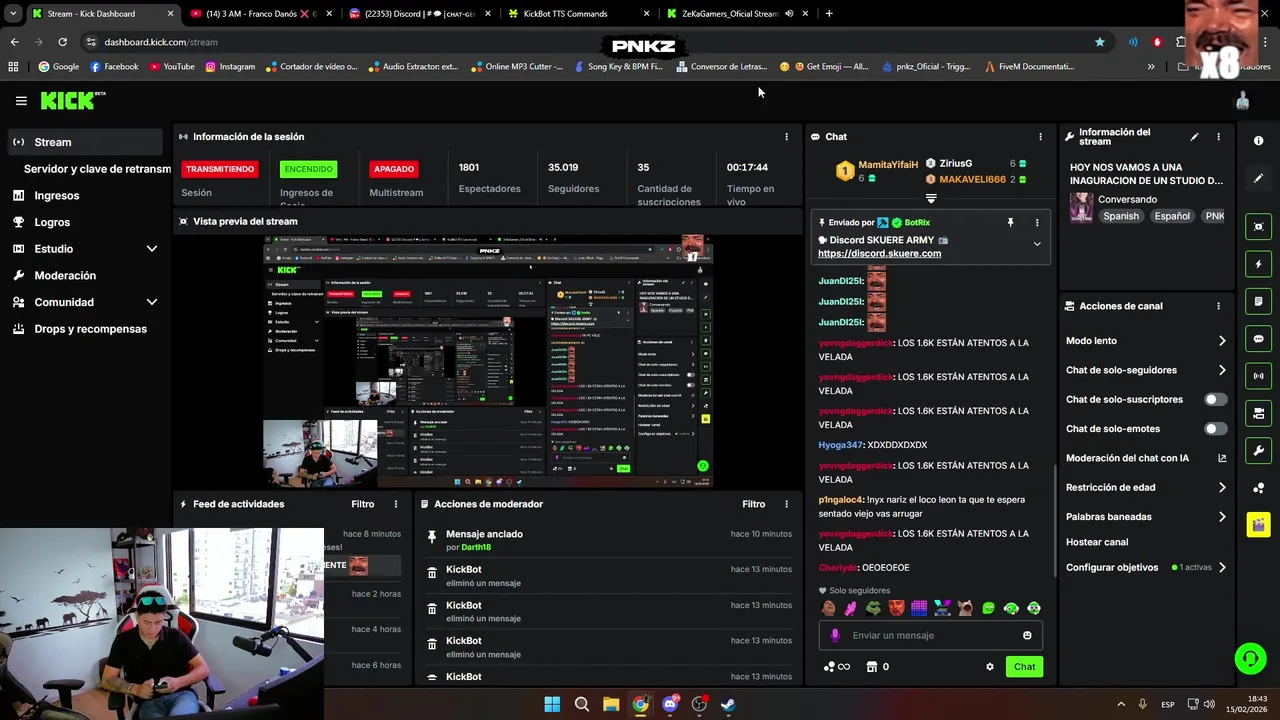Click the yellow clapperboard icon in right rail
Viewport: 1280px width, 720px height.
click(1258, 524)
